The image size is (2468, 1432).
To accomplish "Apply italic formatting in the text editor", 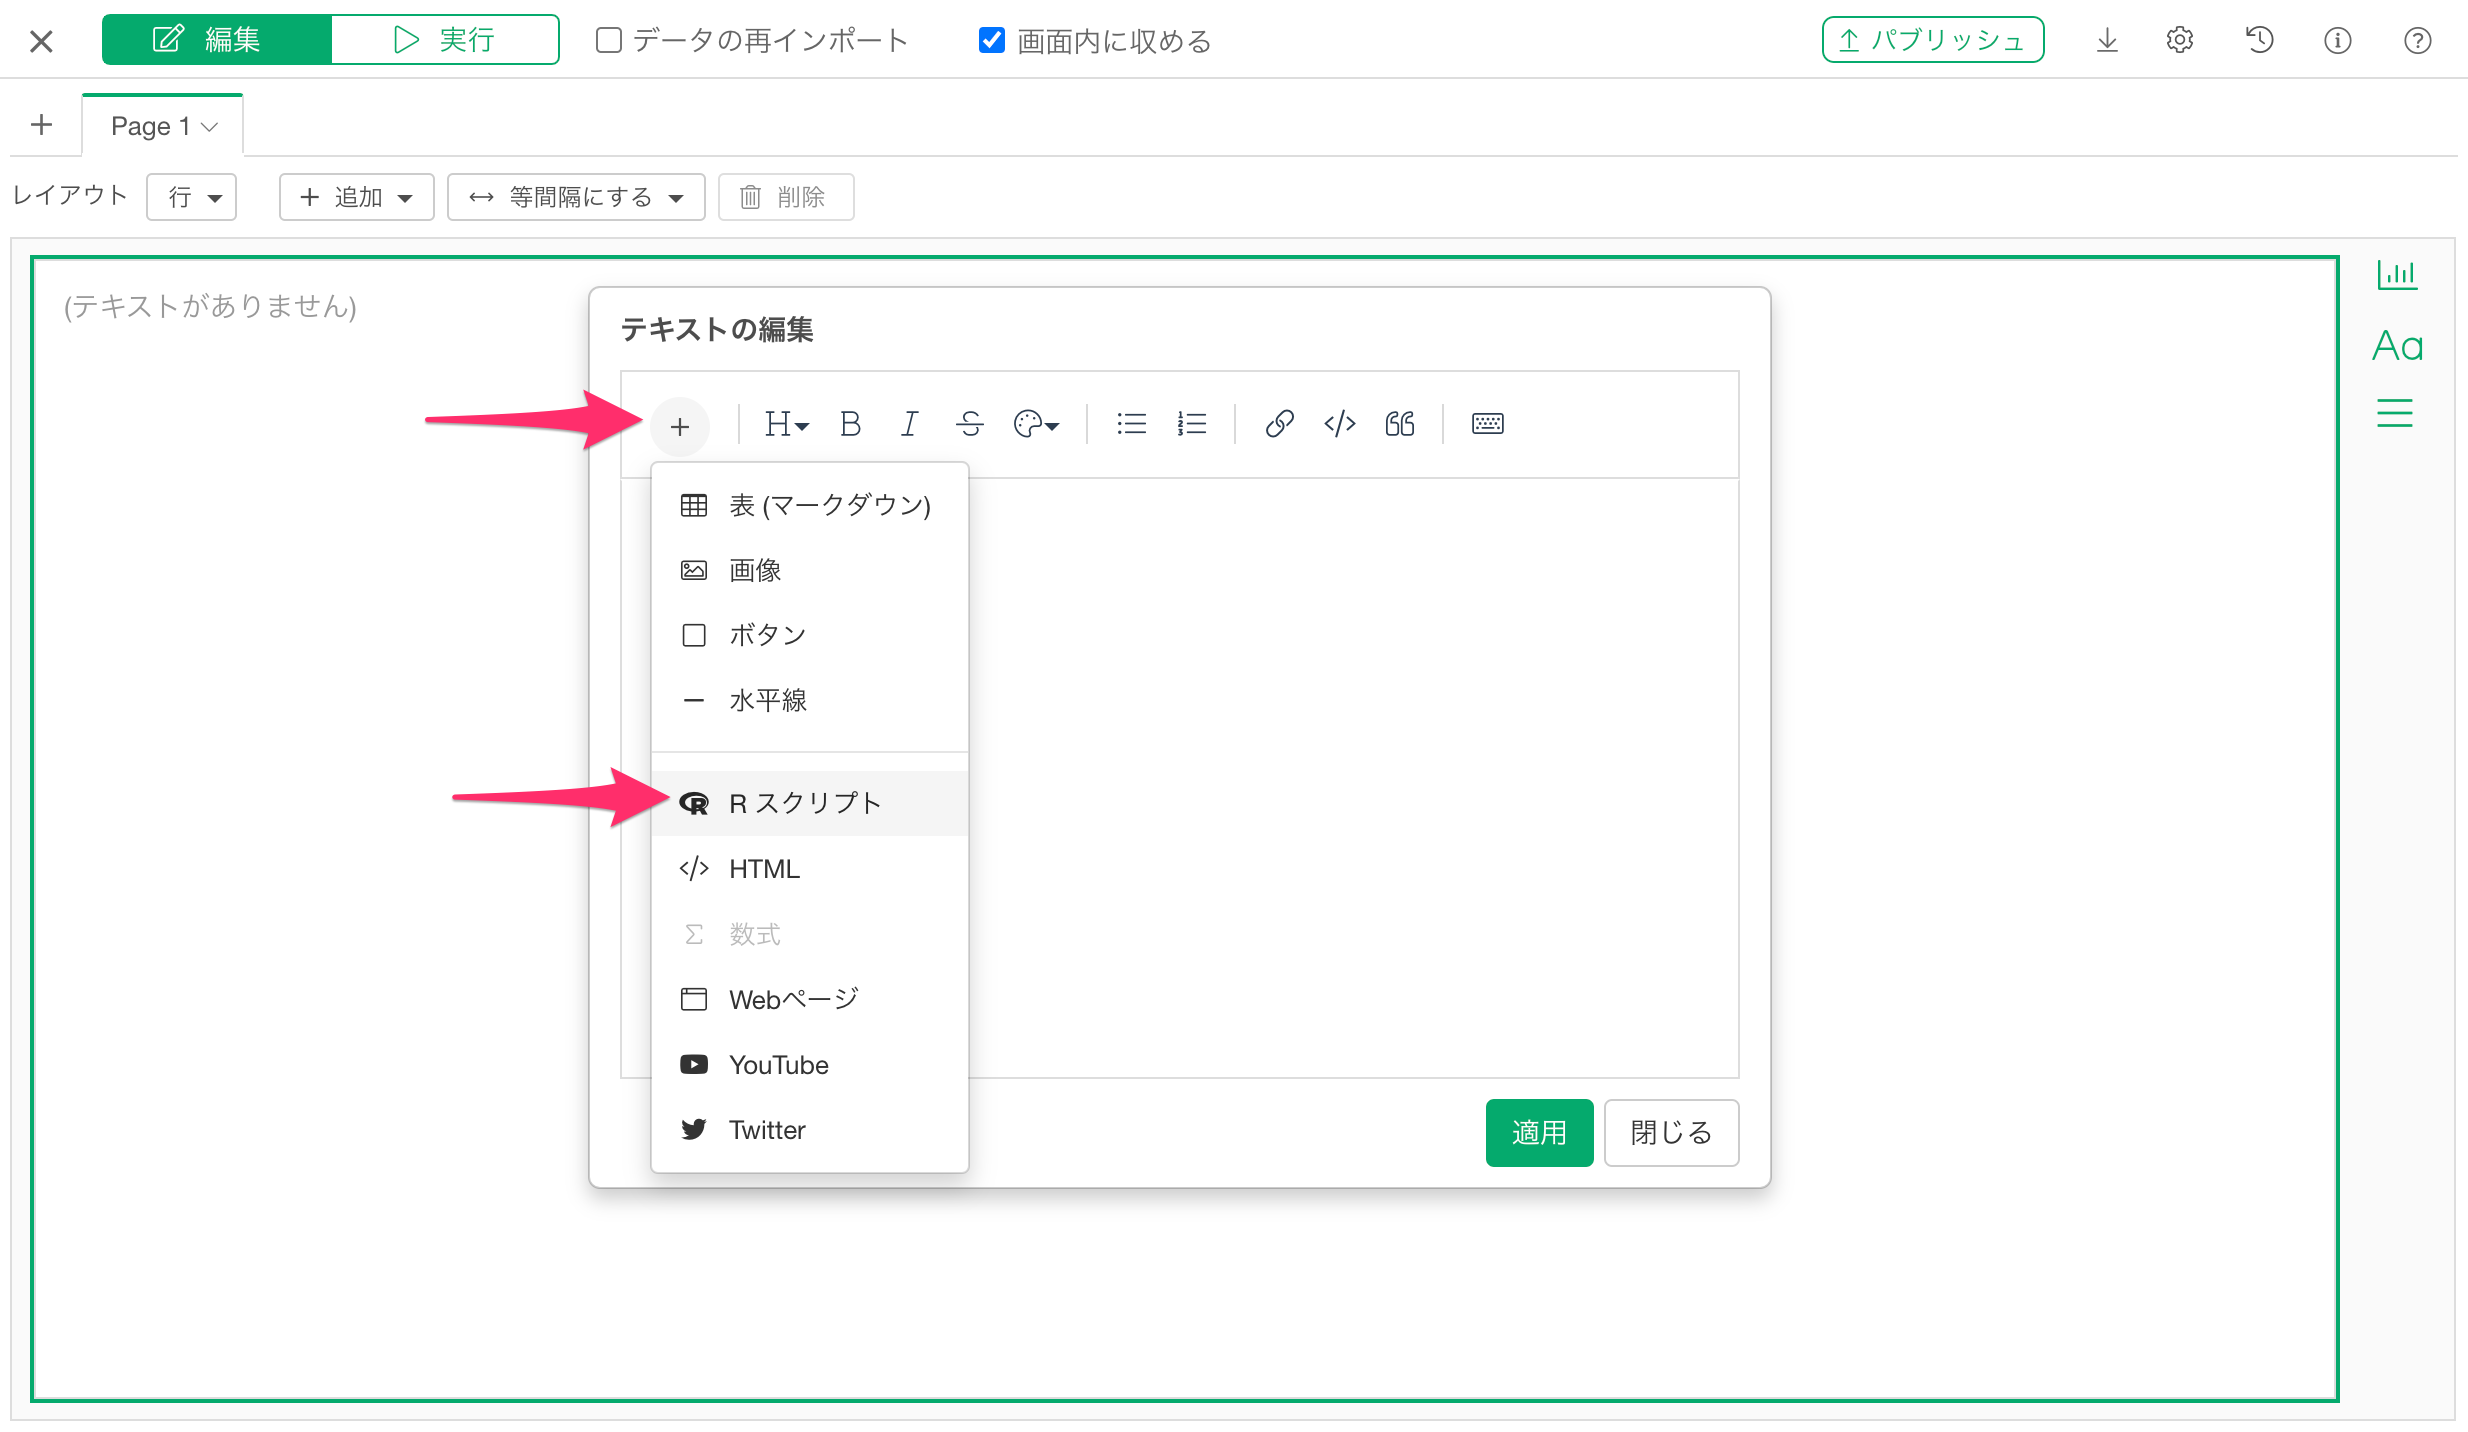I will pyautogui.click(x=909, y=425).
